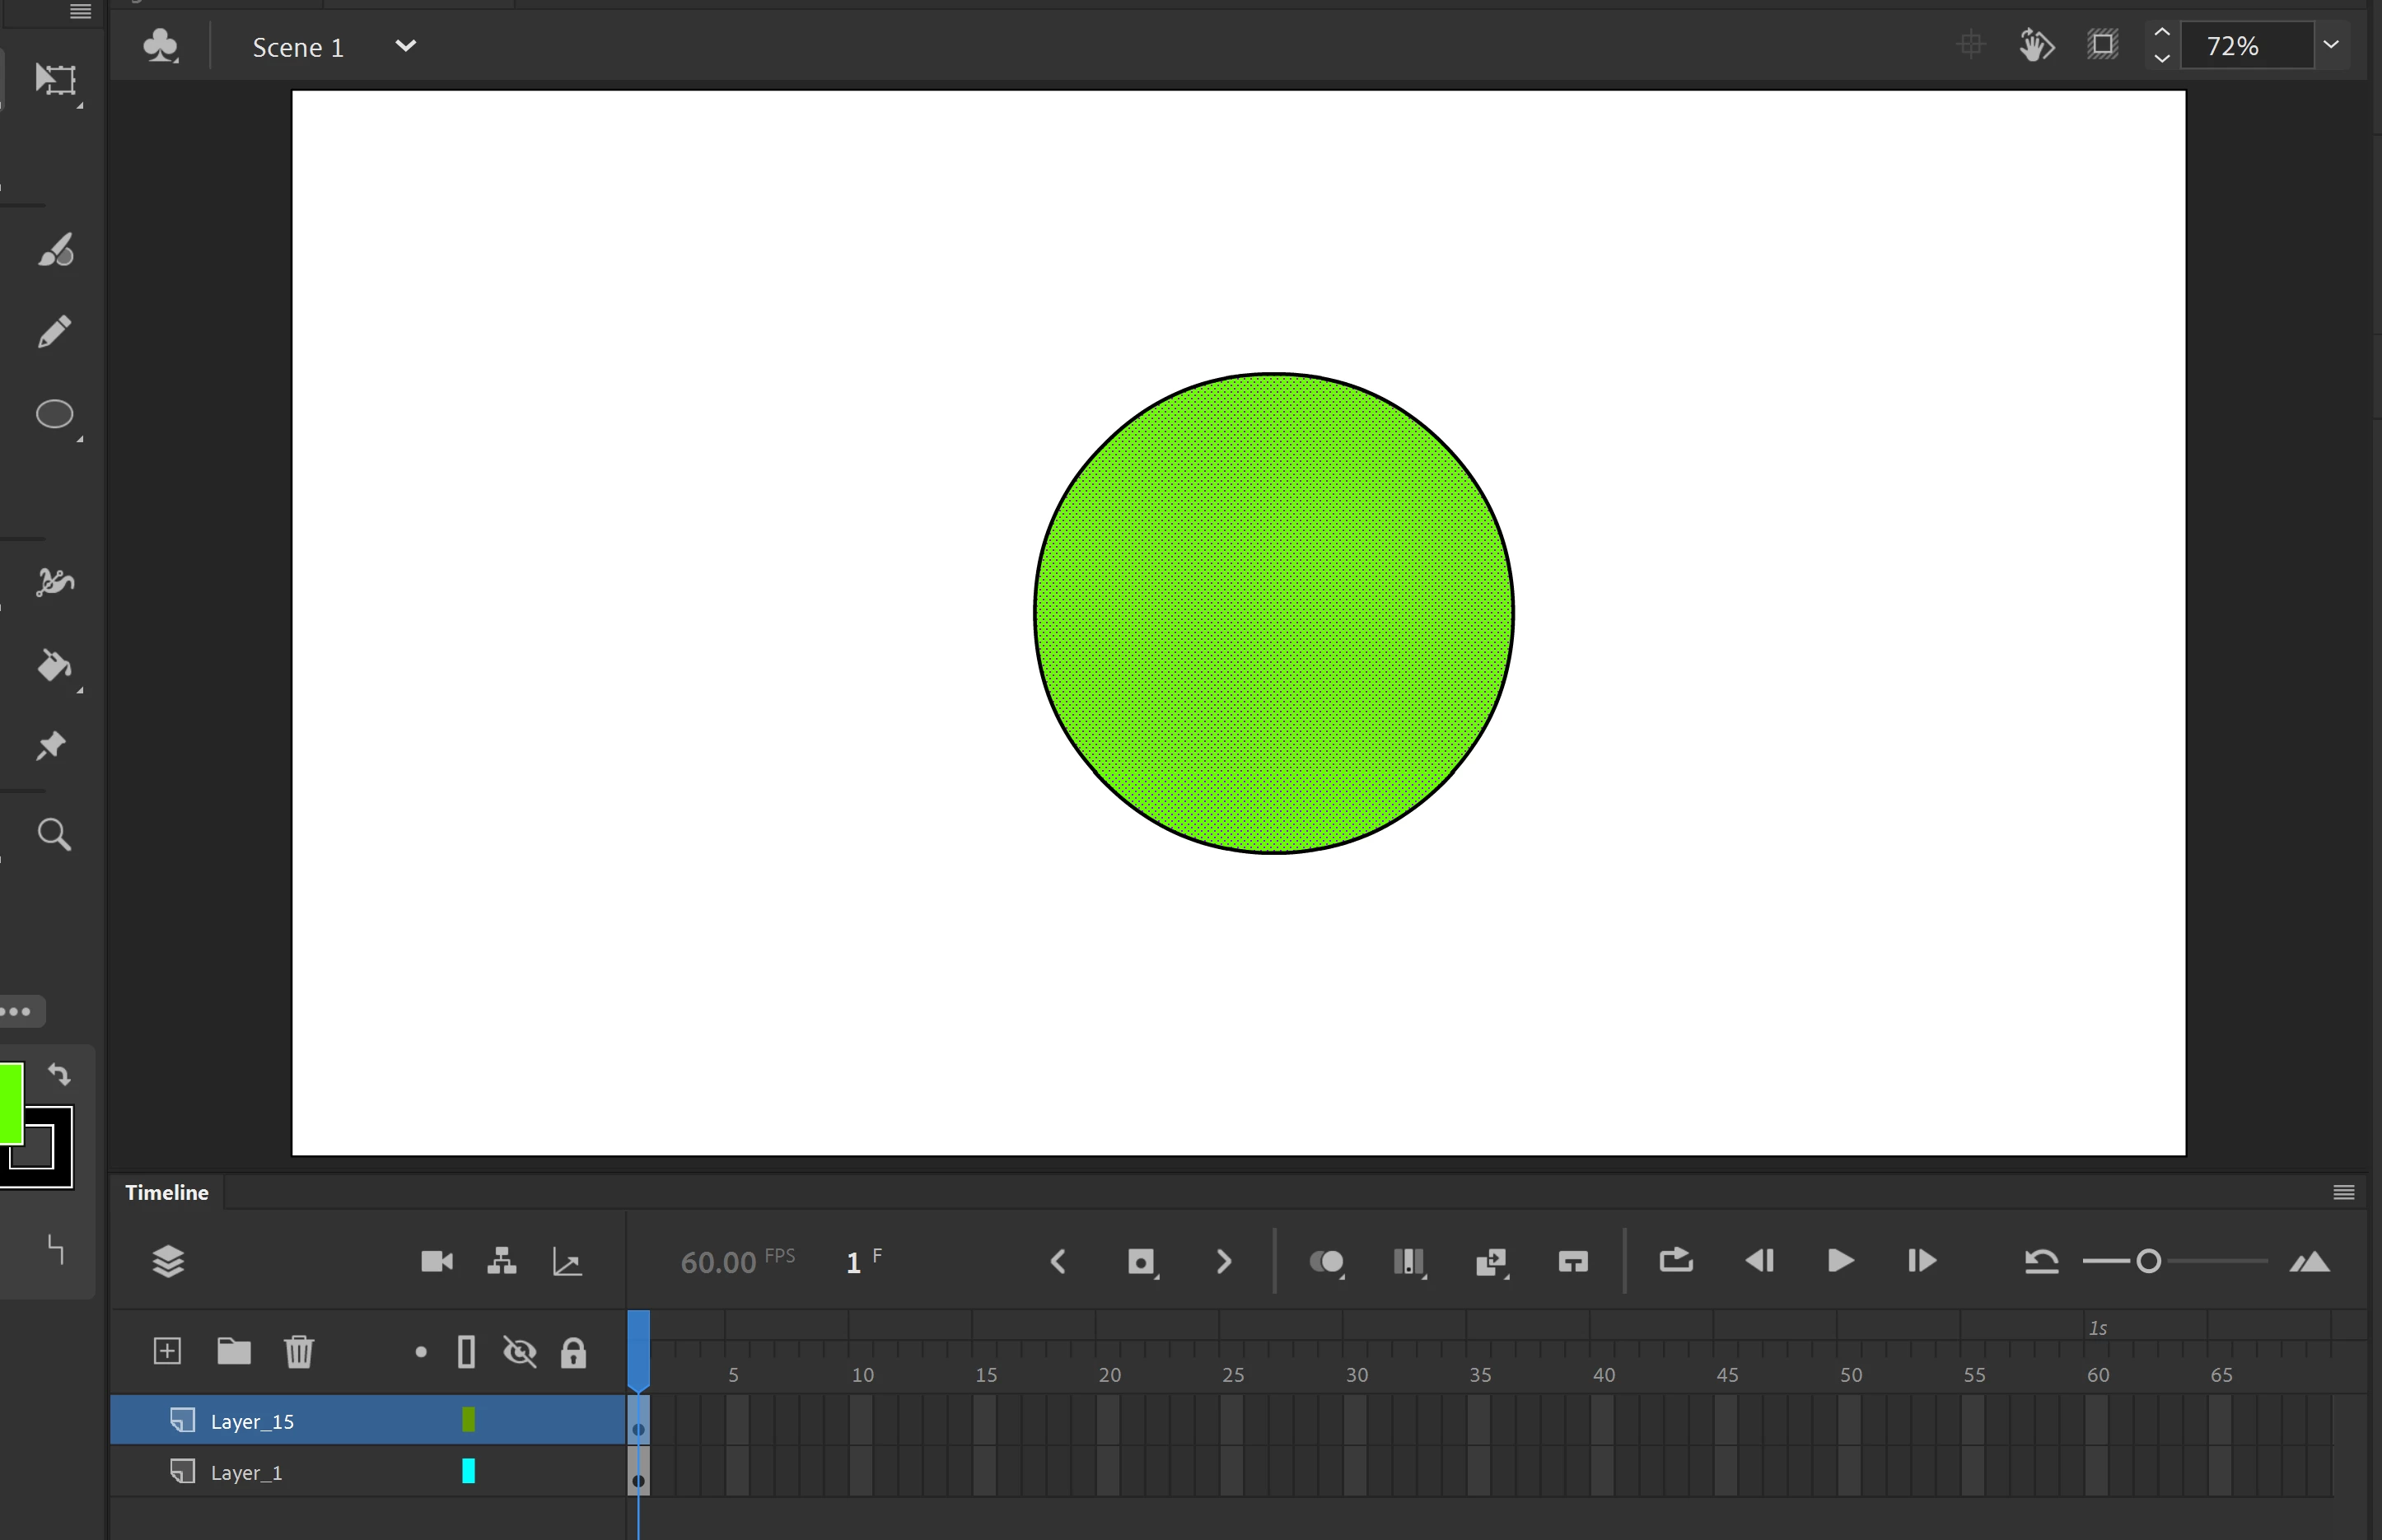
Task: Select the Asset Warp pin tool
Action: point(51,746)
